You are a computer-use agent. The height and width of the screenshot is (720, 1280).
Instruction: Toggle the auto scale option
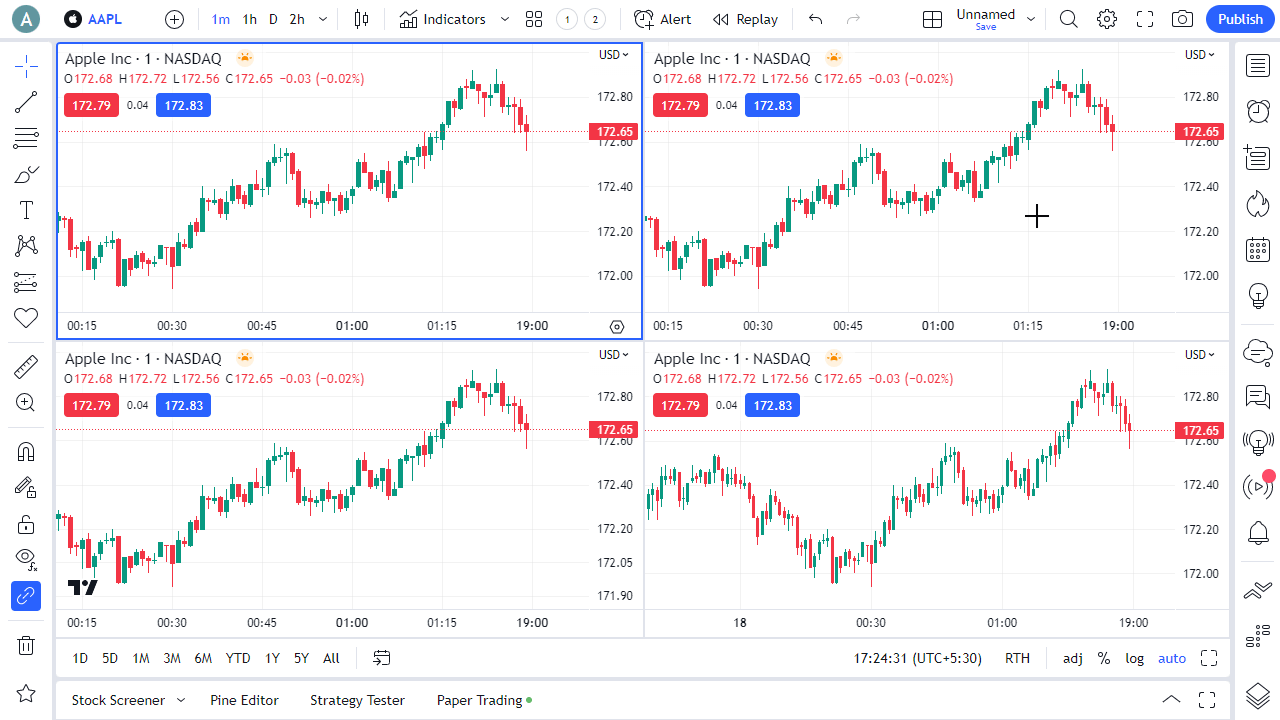[1171, 658]
